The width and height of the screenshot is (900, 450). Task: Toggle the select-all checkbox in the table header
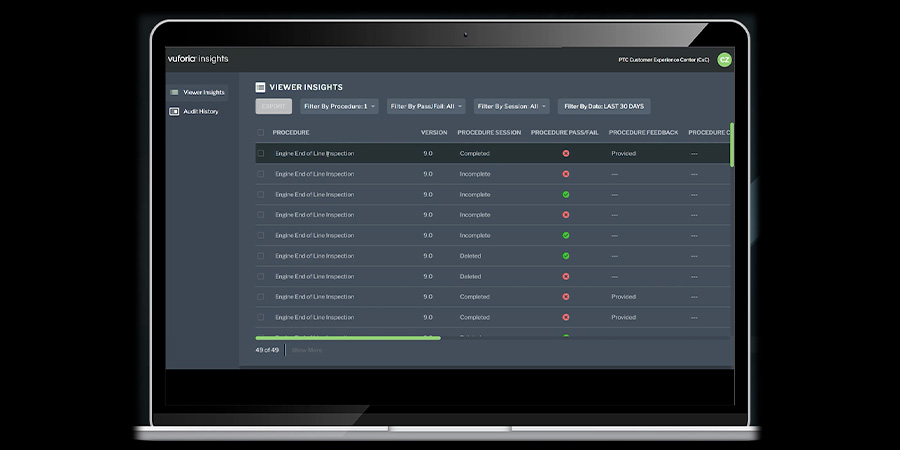pyautogui.click(x=261, y=132)
